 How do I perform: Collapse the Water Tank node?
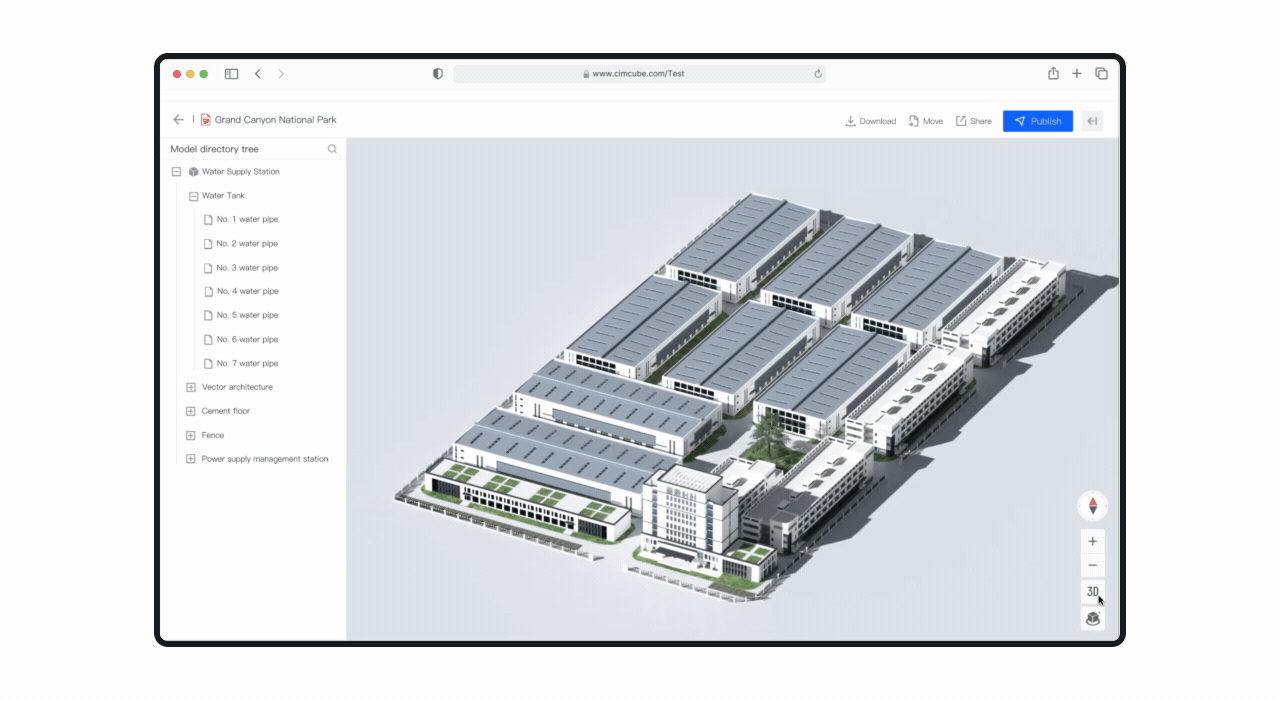193,196
